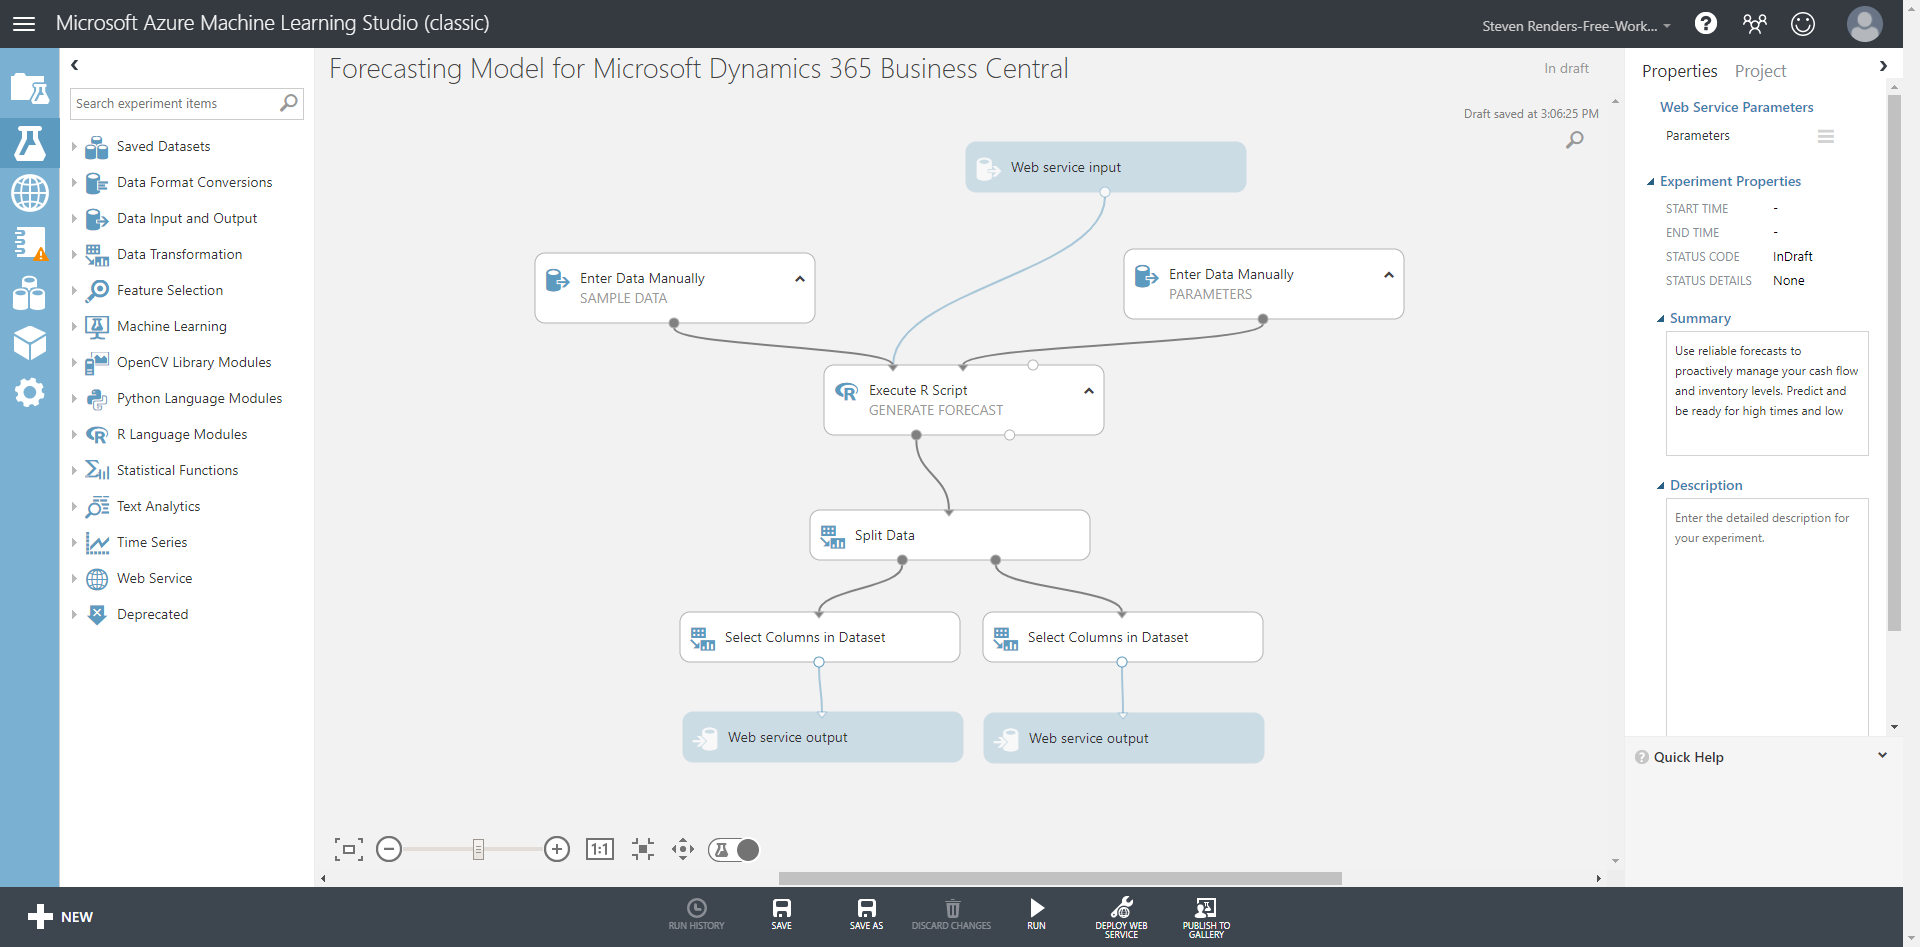The width and height of the screenshot is (1920, 947).
Task: Click NEW button at bottom left
Action: [x=60, y=917]
